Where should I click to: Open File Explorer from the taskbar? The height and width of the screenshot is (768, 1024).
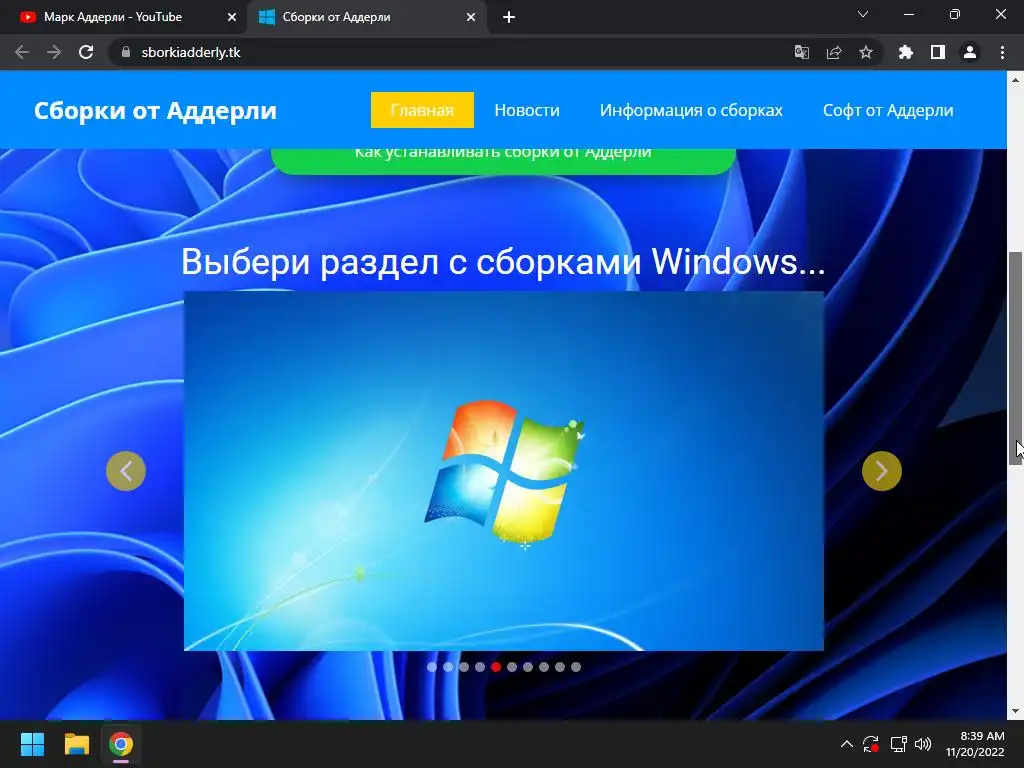click(x=76, y=744)
